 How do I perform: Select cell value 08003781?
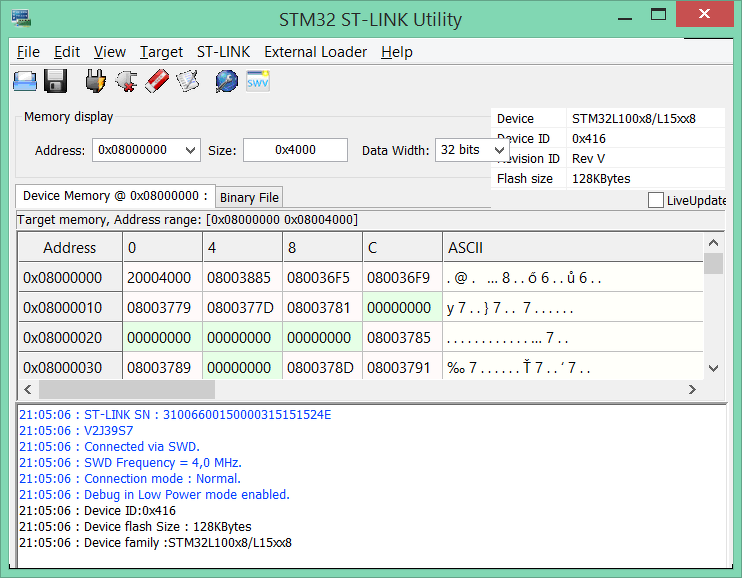click(322, 308)
